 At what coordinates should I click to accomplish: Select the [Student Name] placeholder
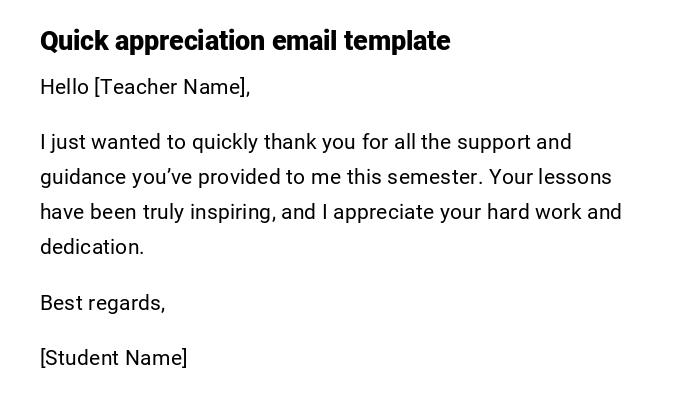pyautogui.click(x=113, y=358)
